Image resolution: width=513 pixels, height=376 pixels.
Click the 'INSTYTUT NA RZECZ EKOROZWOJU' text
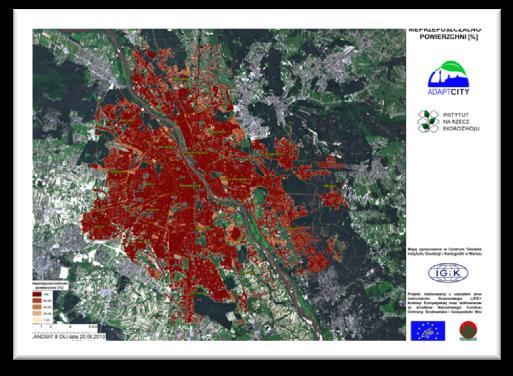[461, 122]
